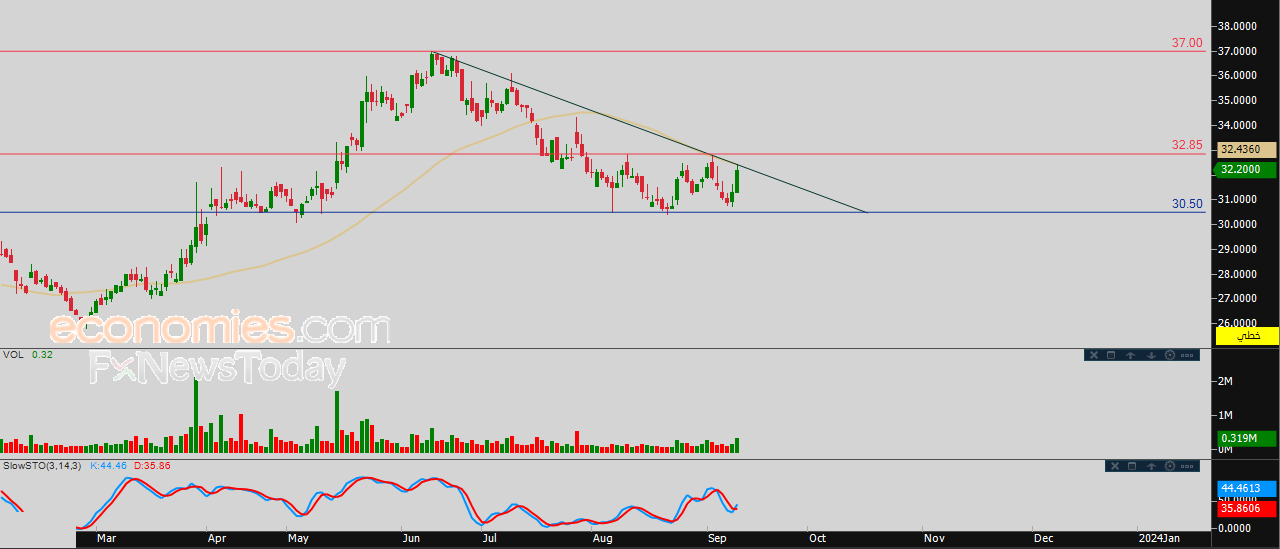Click the May label on time axis
The width and height of the screenshot is (1280, 549).
click(x=297, y=538)
